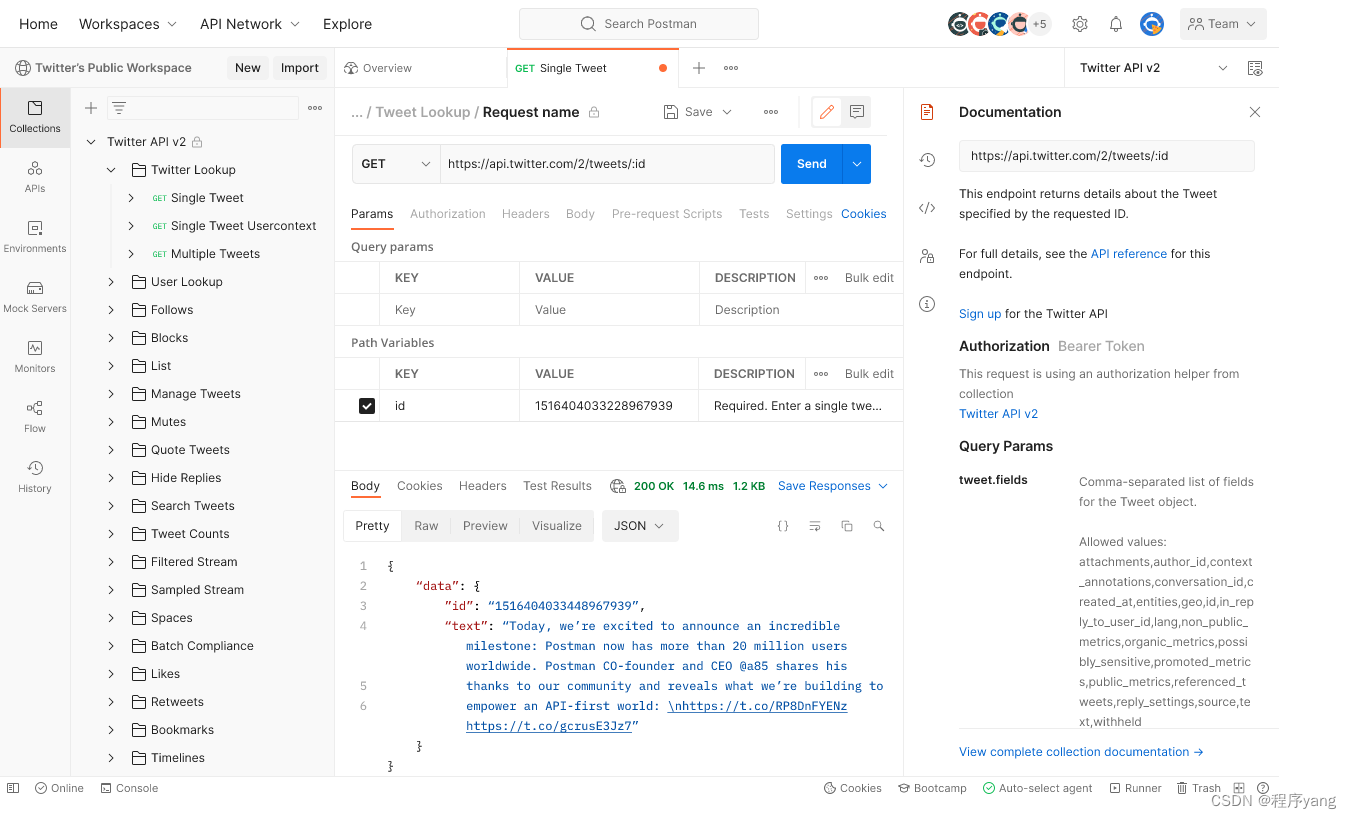1351x819 pixels.
Task: Open the Mock Servers sidebar panel
Action: 35,297
